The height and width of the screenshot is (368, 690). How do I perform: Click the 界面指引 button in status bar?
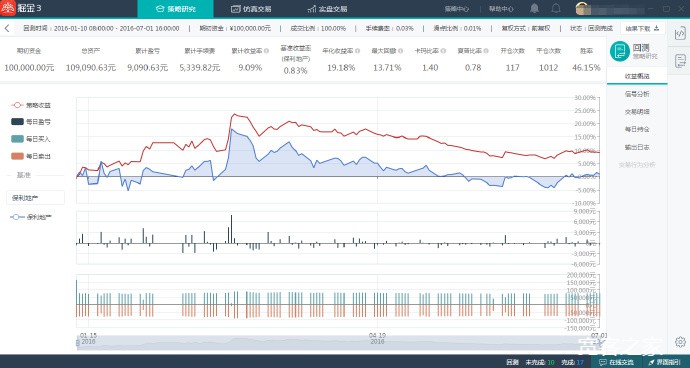666,362
